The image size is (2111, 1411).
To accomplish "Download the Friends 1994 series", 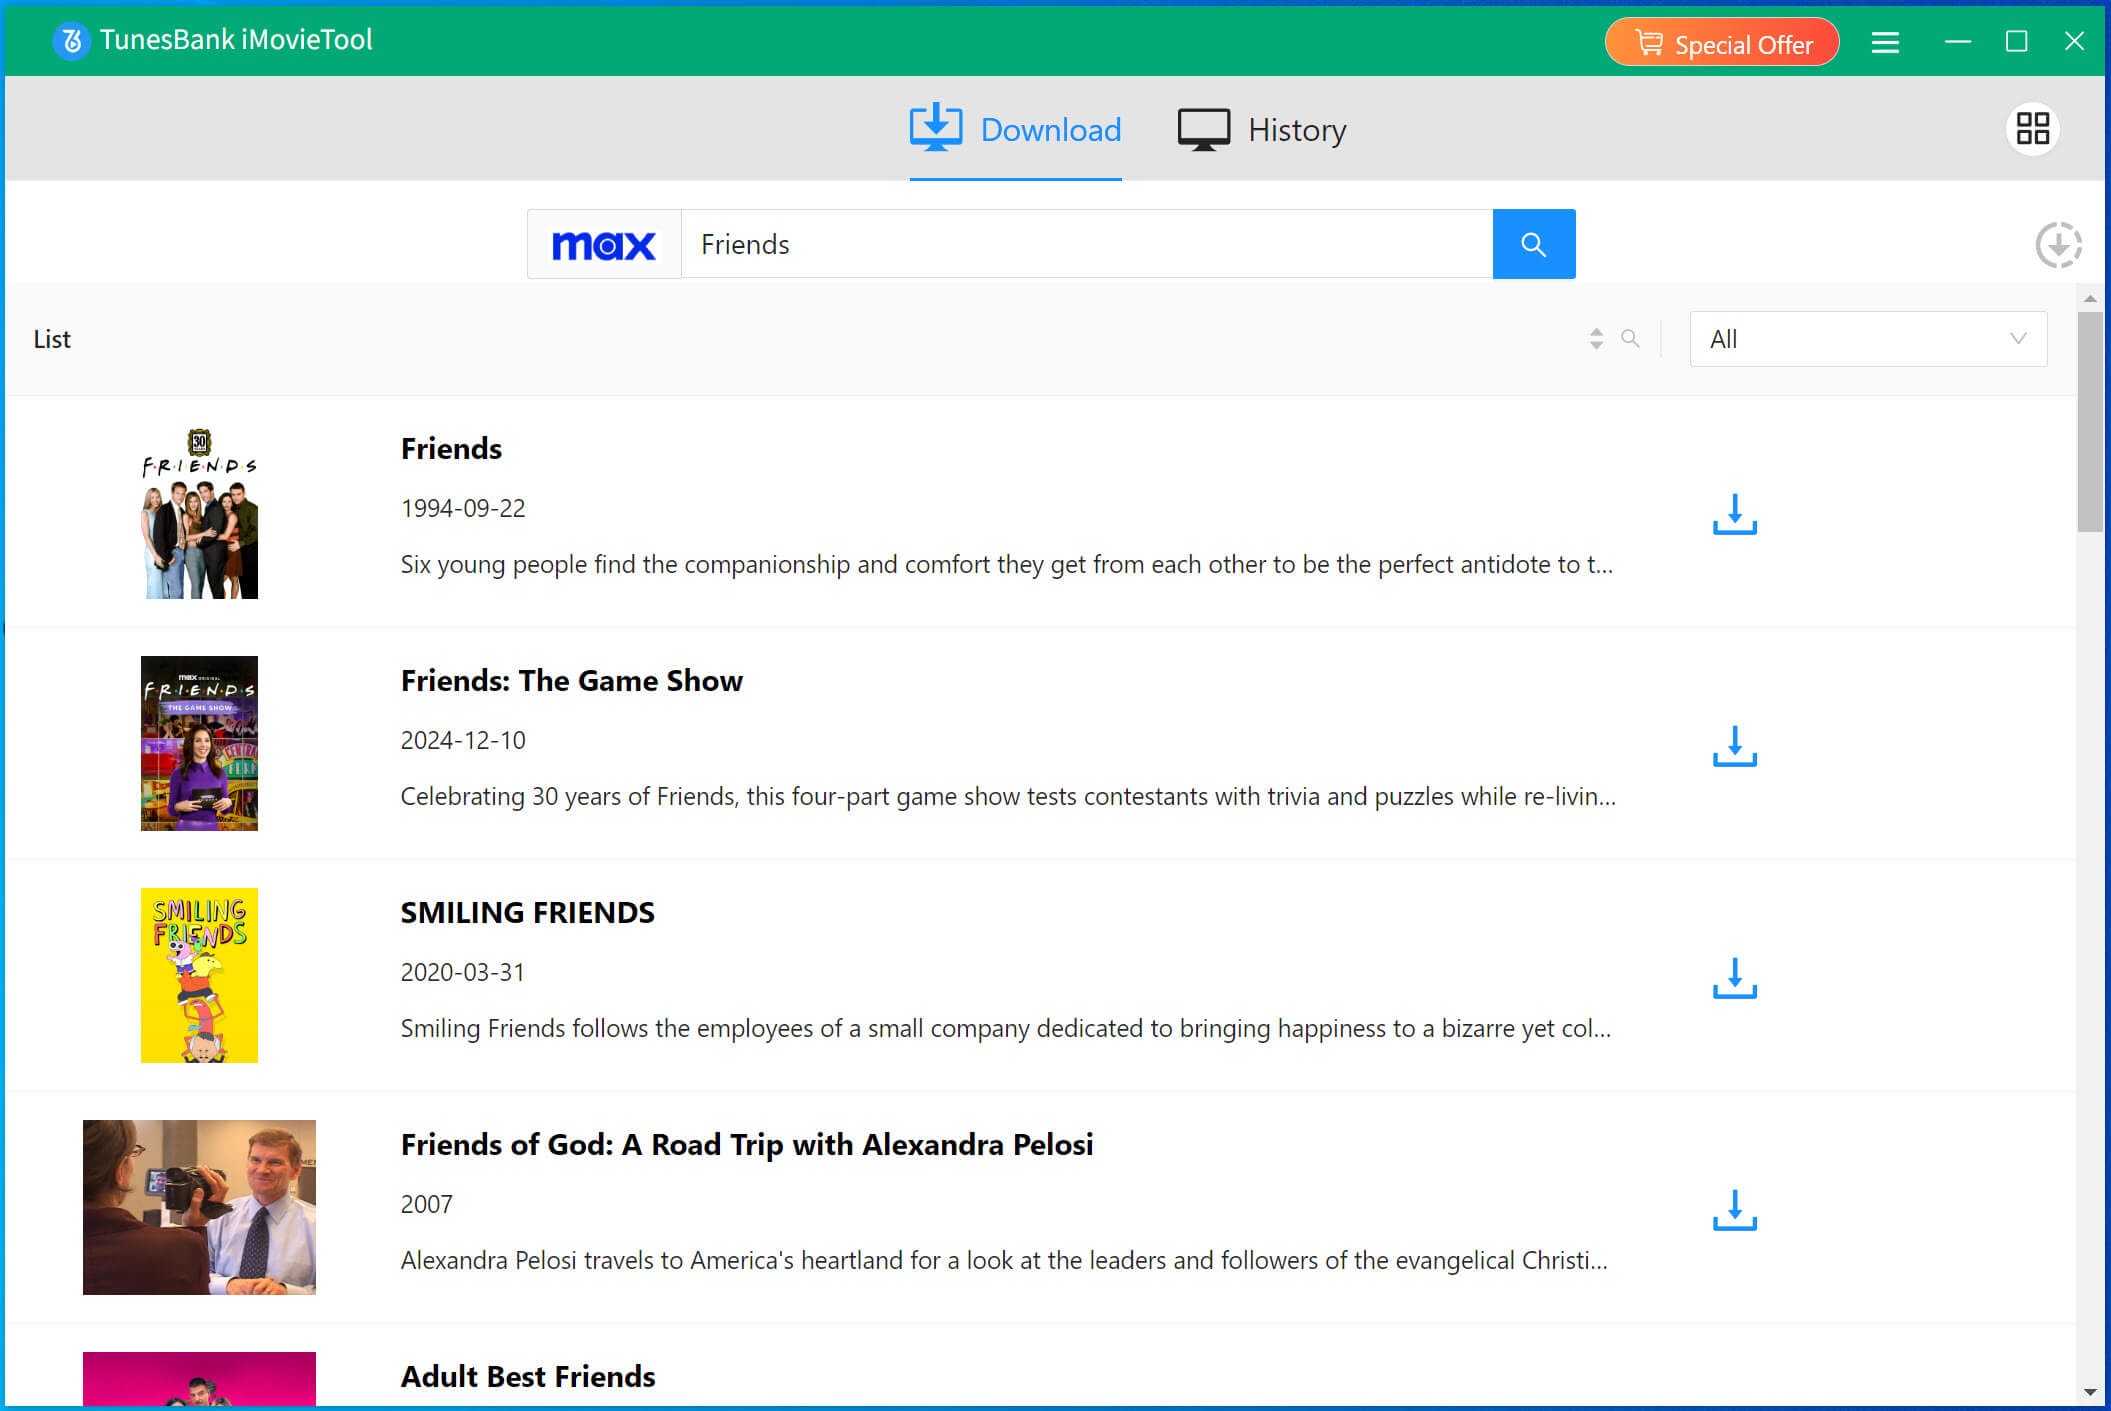I will pos(1734,514).
